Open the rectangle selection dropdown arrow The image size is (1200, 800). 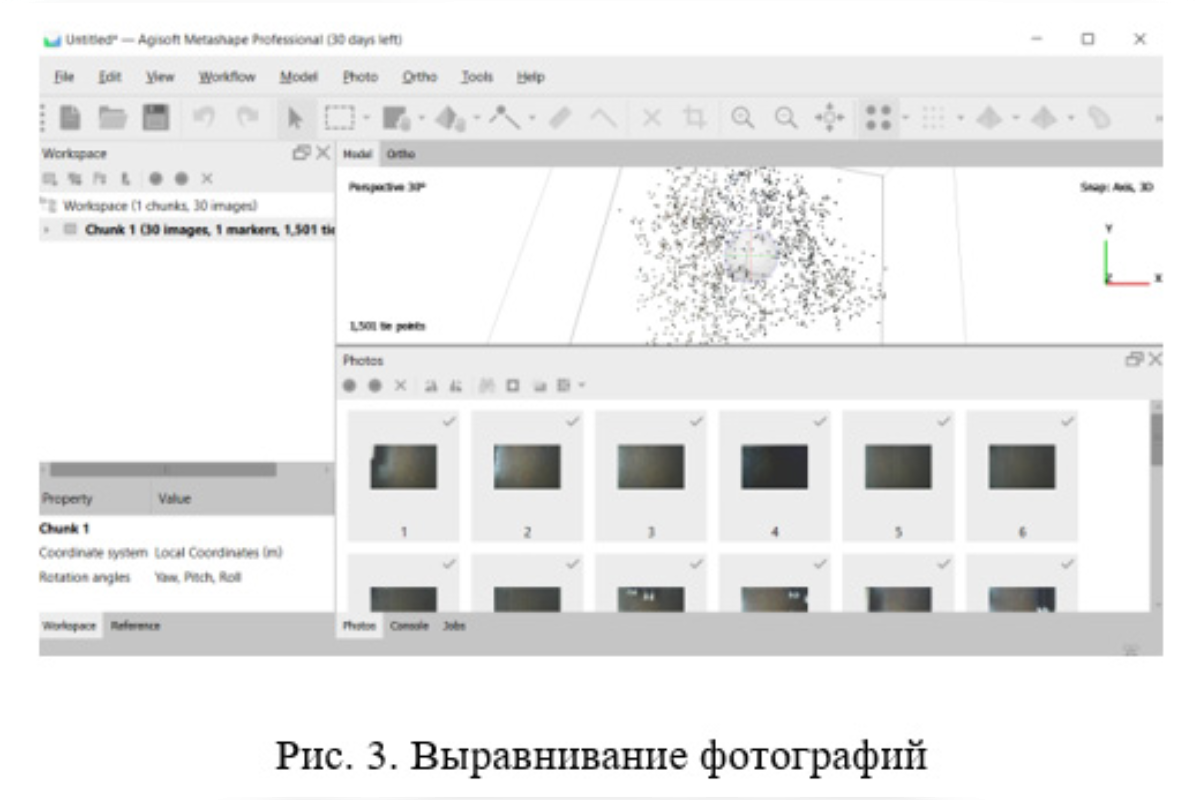pyautogui.click(x=366, y=119)
